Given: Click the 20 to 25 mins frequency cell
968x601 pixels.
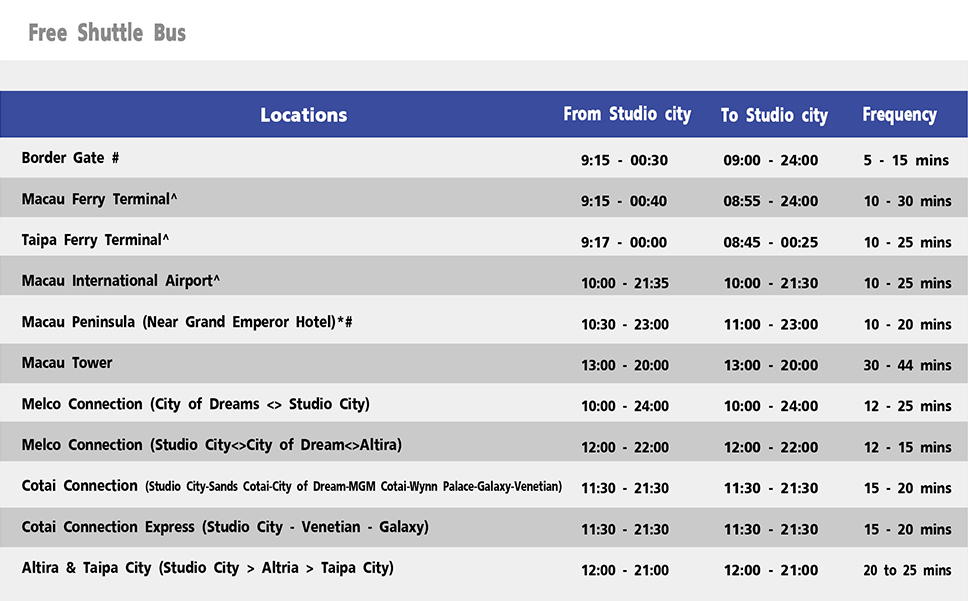Looking at the screenshot, I should click(907, 570).
